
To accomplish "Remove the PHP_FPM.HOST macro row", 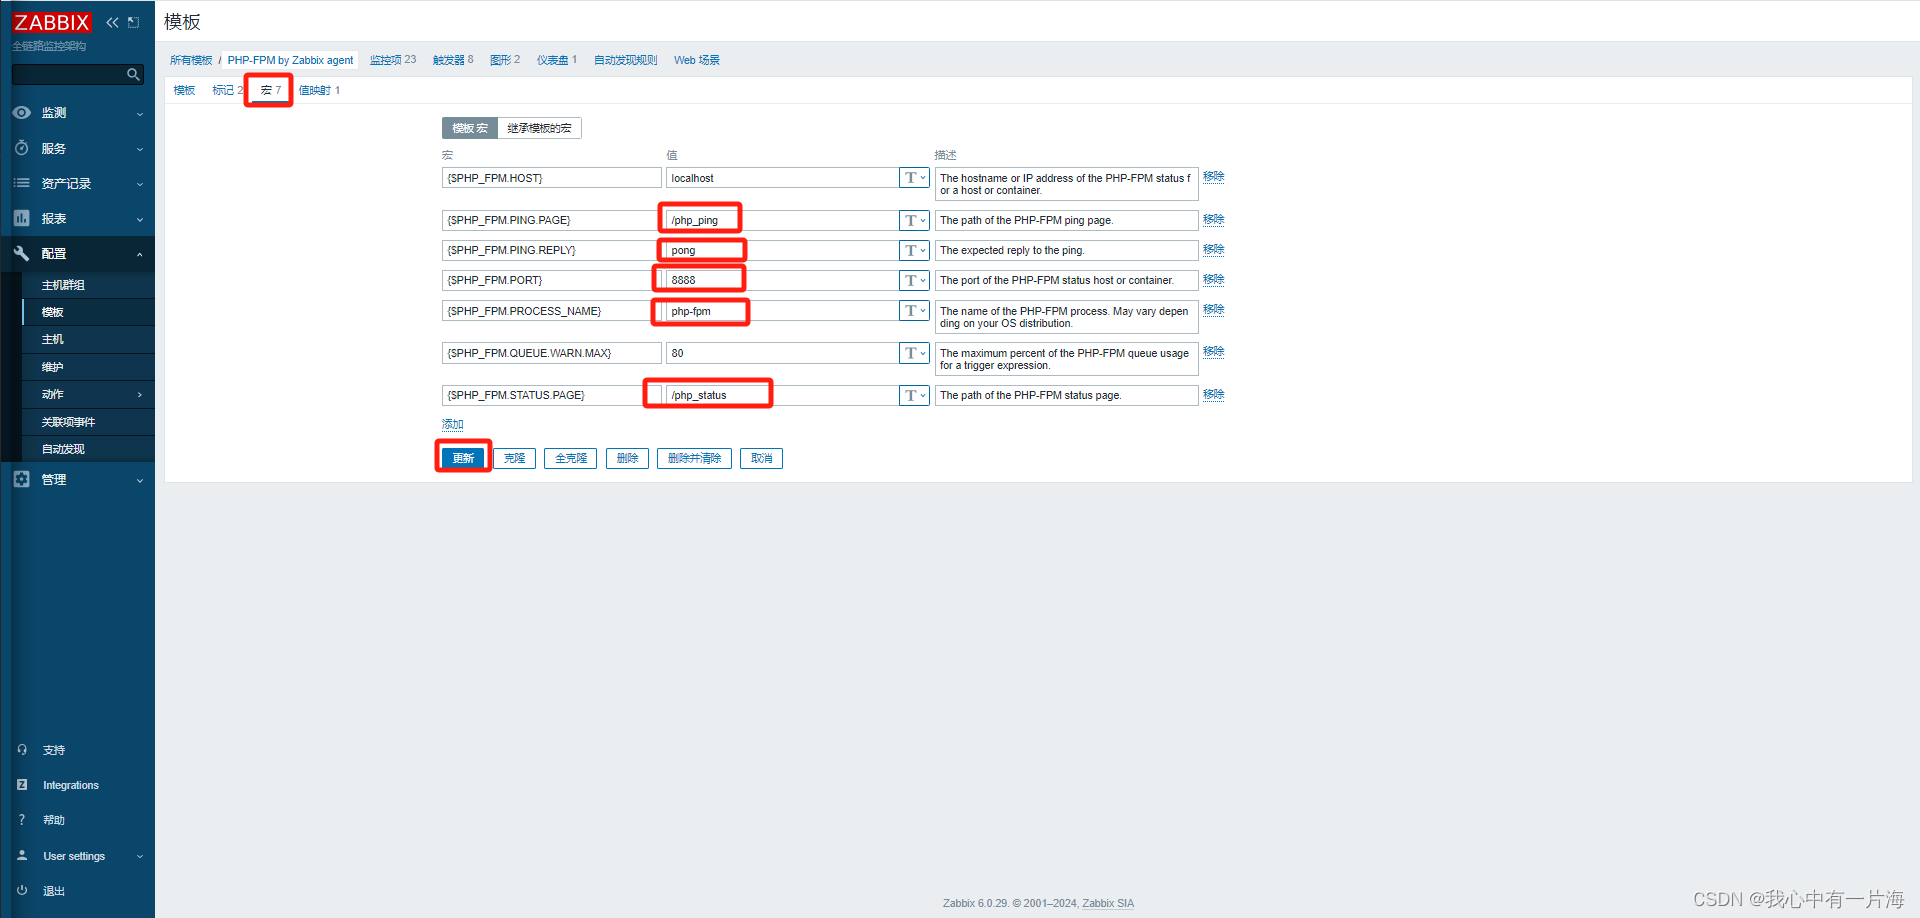I will pos(1214,177).
